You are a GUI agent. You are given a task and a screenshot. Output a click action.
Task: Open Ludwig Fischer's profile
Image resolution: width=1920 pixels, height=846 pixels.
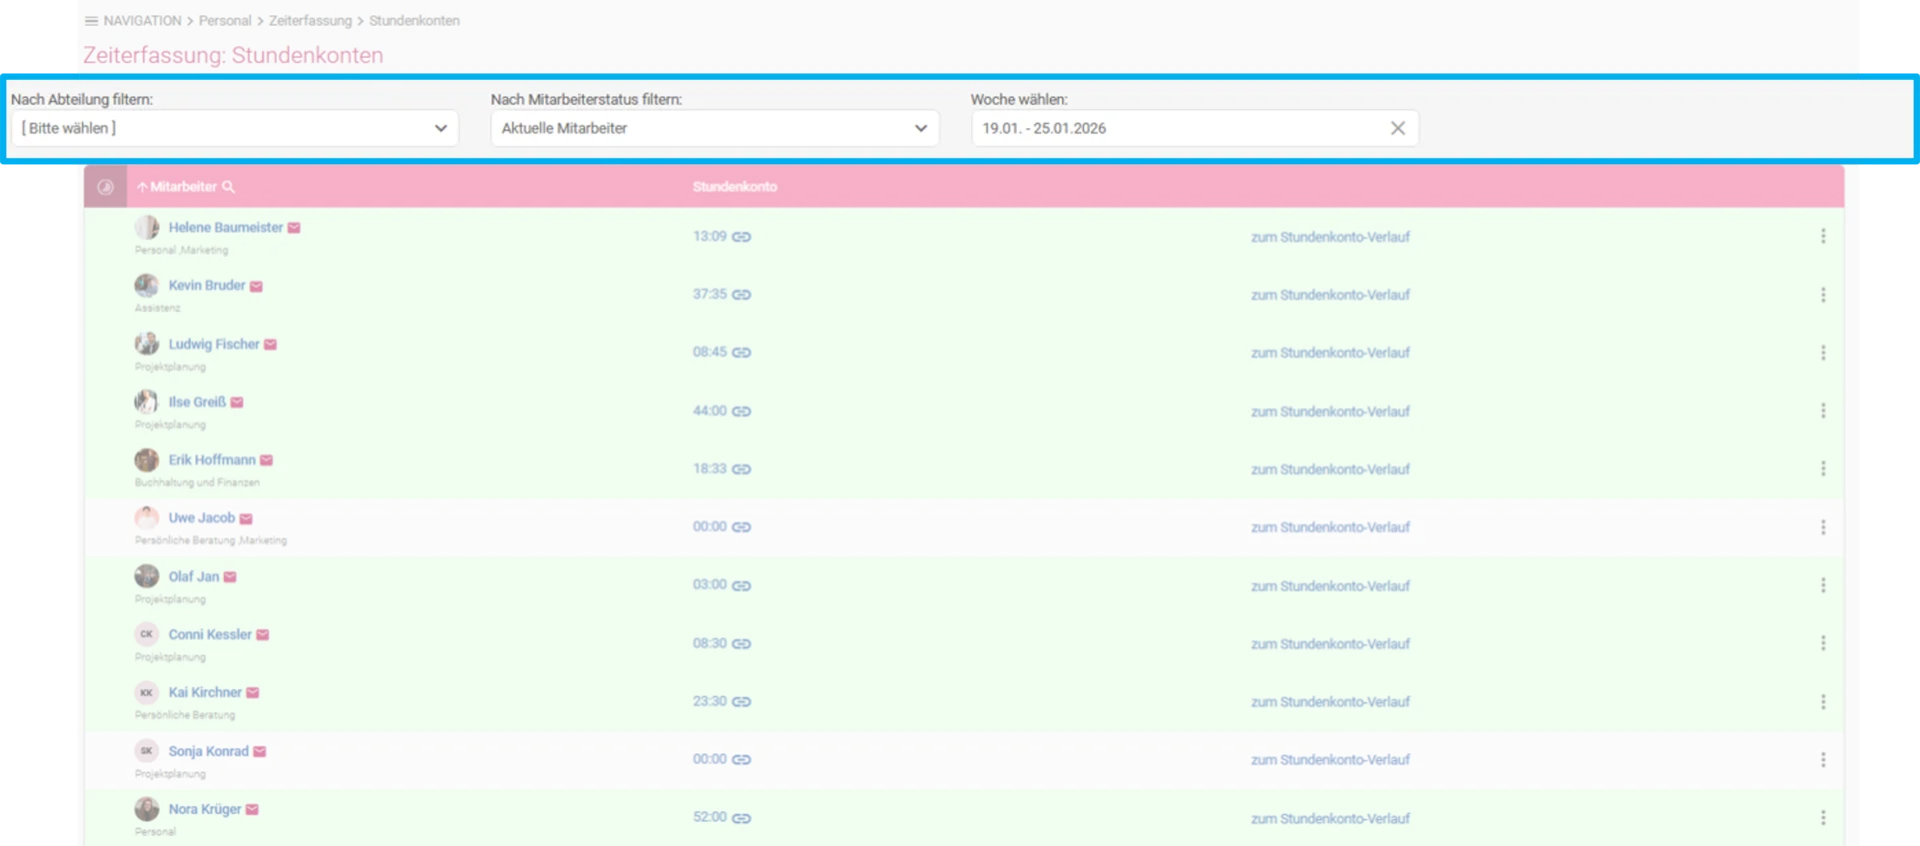point(214,344)
